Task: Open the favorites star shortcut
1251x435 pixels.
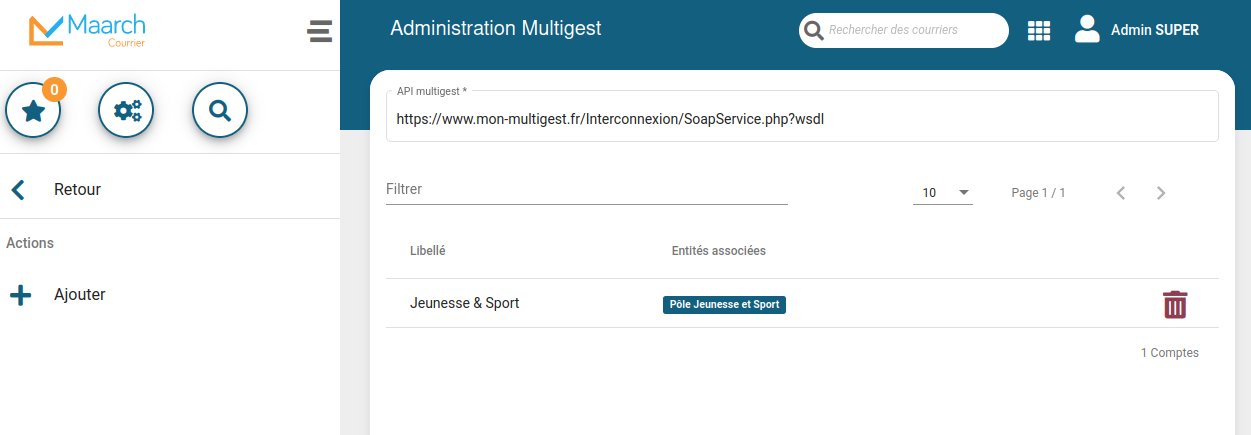Action: [33, 111]
